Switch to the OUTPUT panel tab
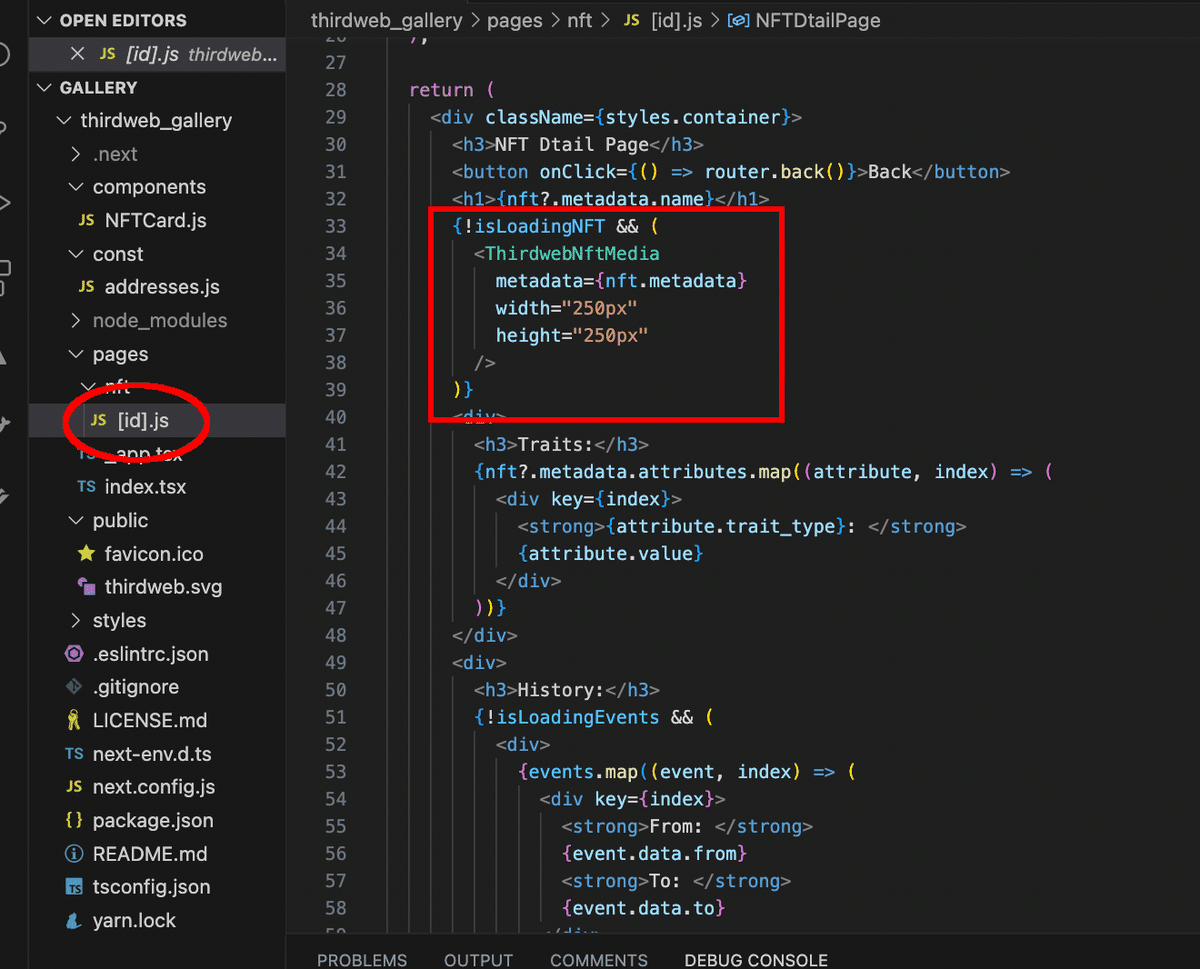The image size is (1200, 969). [x=478, y=960]
